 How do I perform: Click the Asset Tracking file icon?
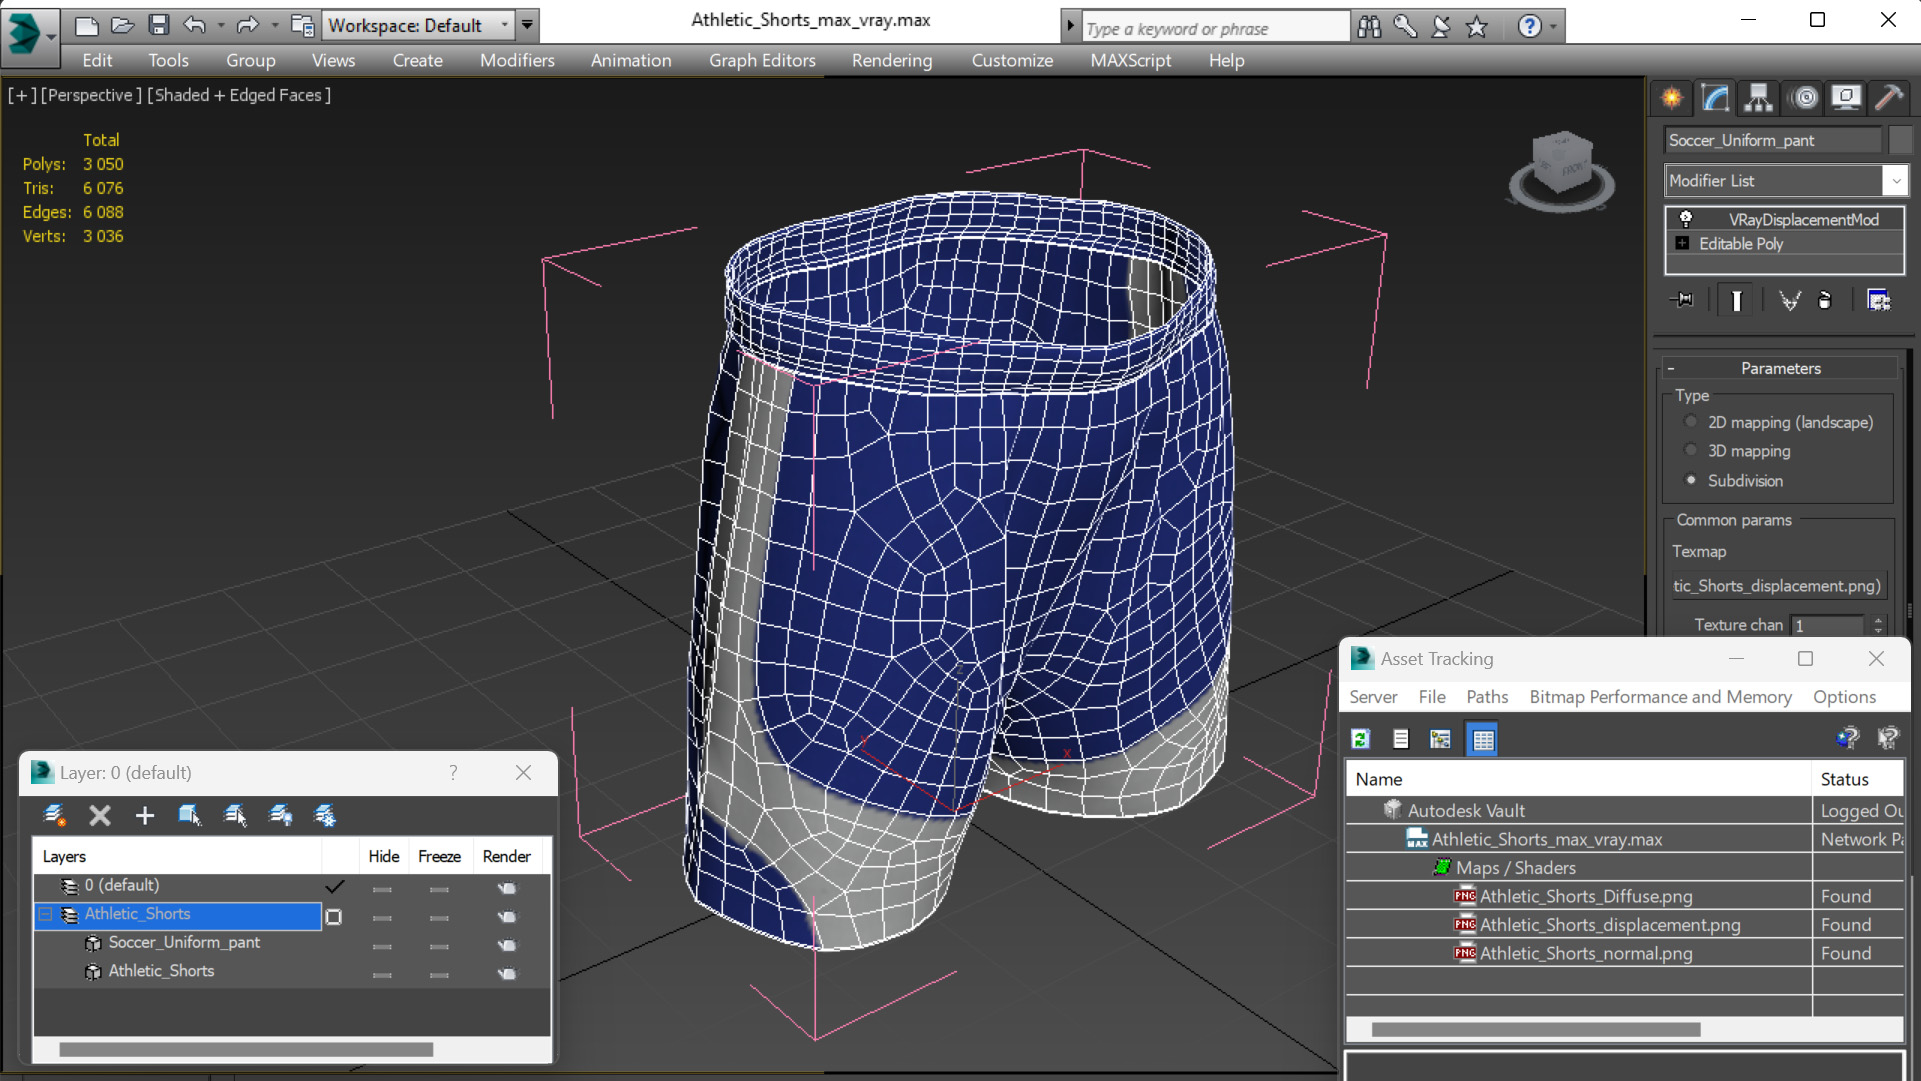click(1400, 738)
